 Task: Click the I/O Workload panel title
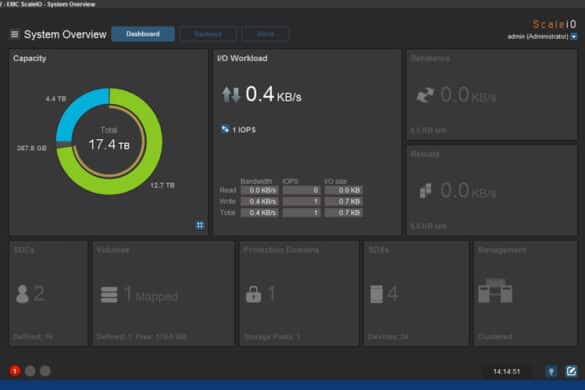242,58
